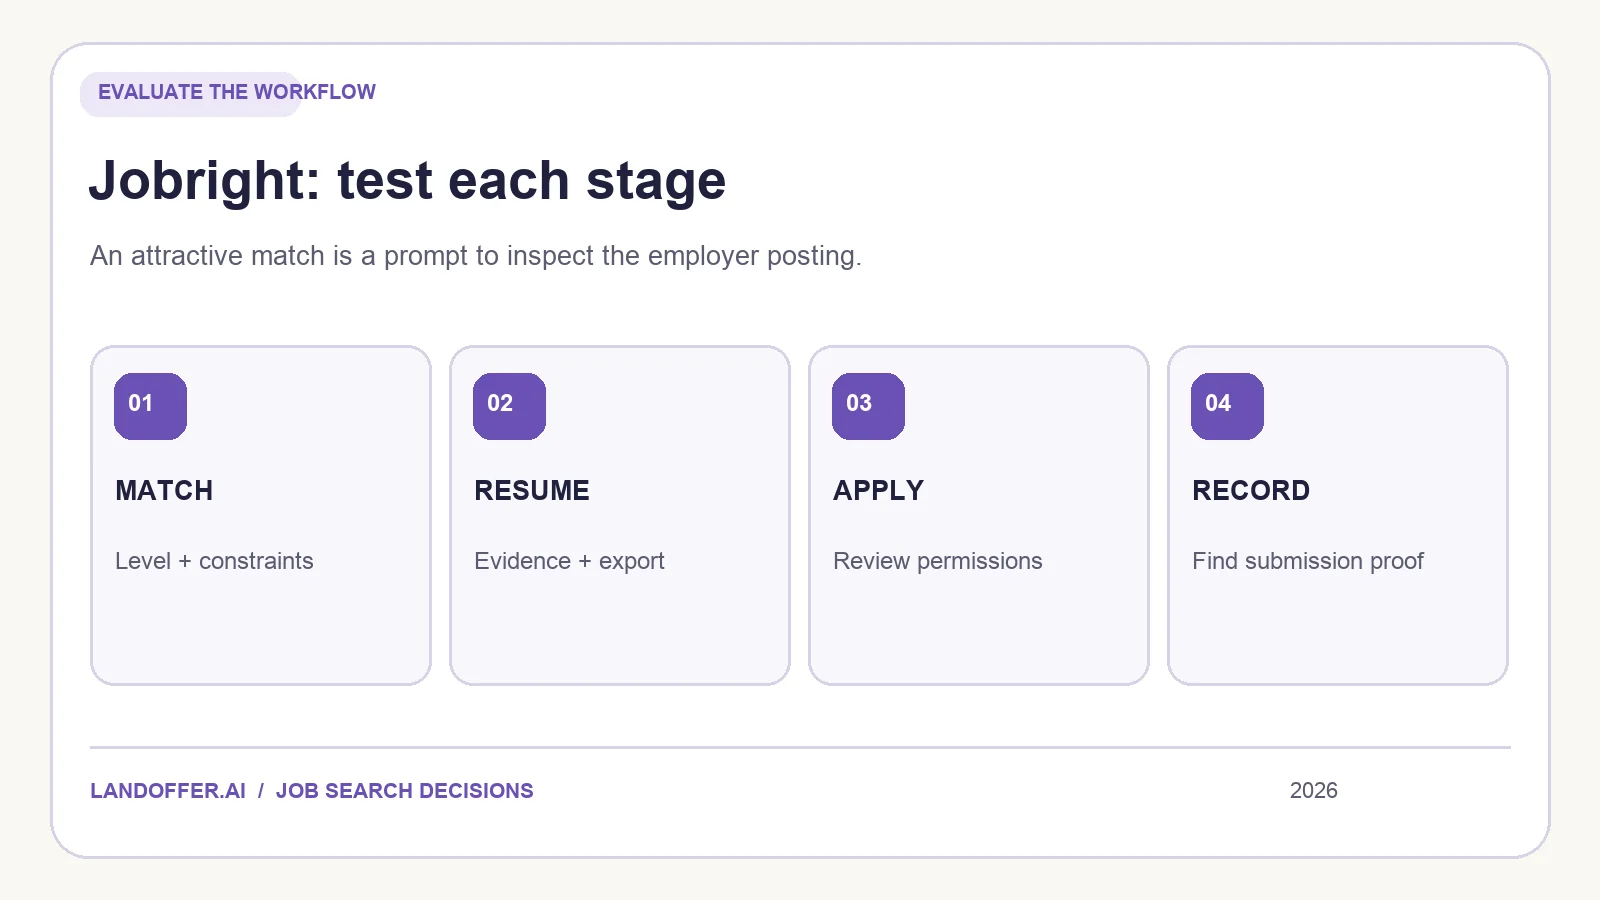The width and height of the screenshot is (1600, 900).
Task: Click "JOB SEARCH DECISIONS" in the footer
Action: point(405,791)
